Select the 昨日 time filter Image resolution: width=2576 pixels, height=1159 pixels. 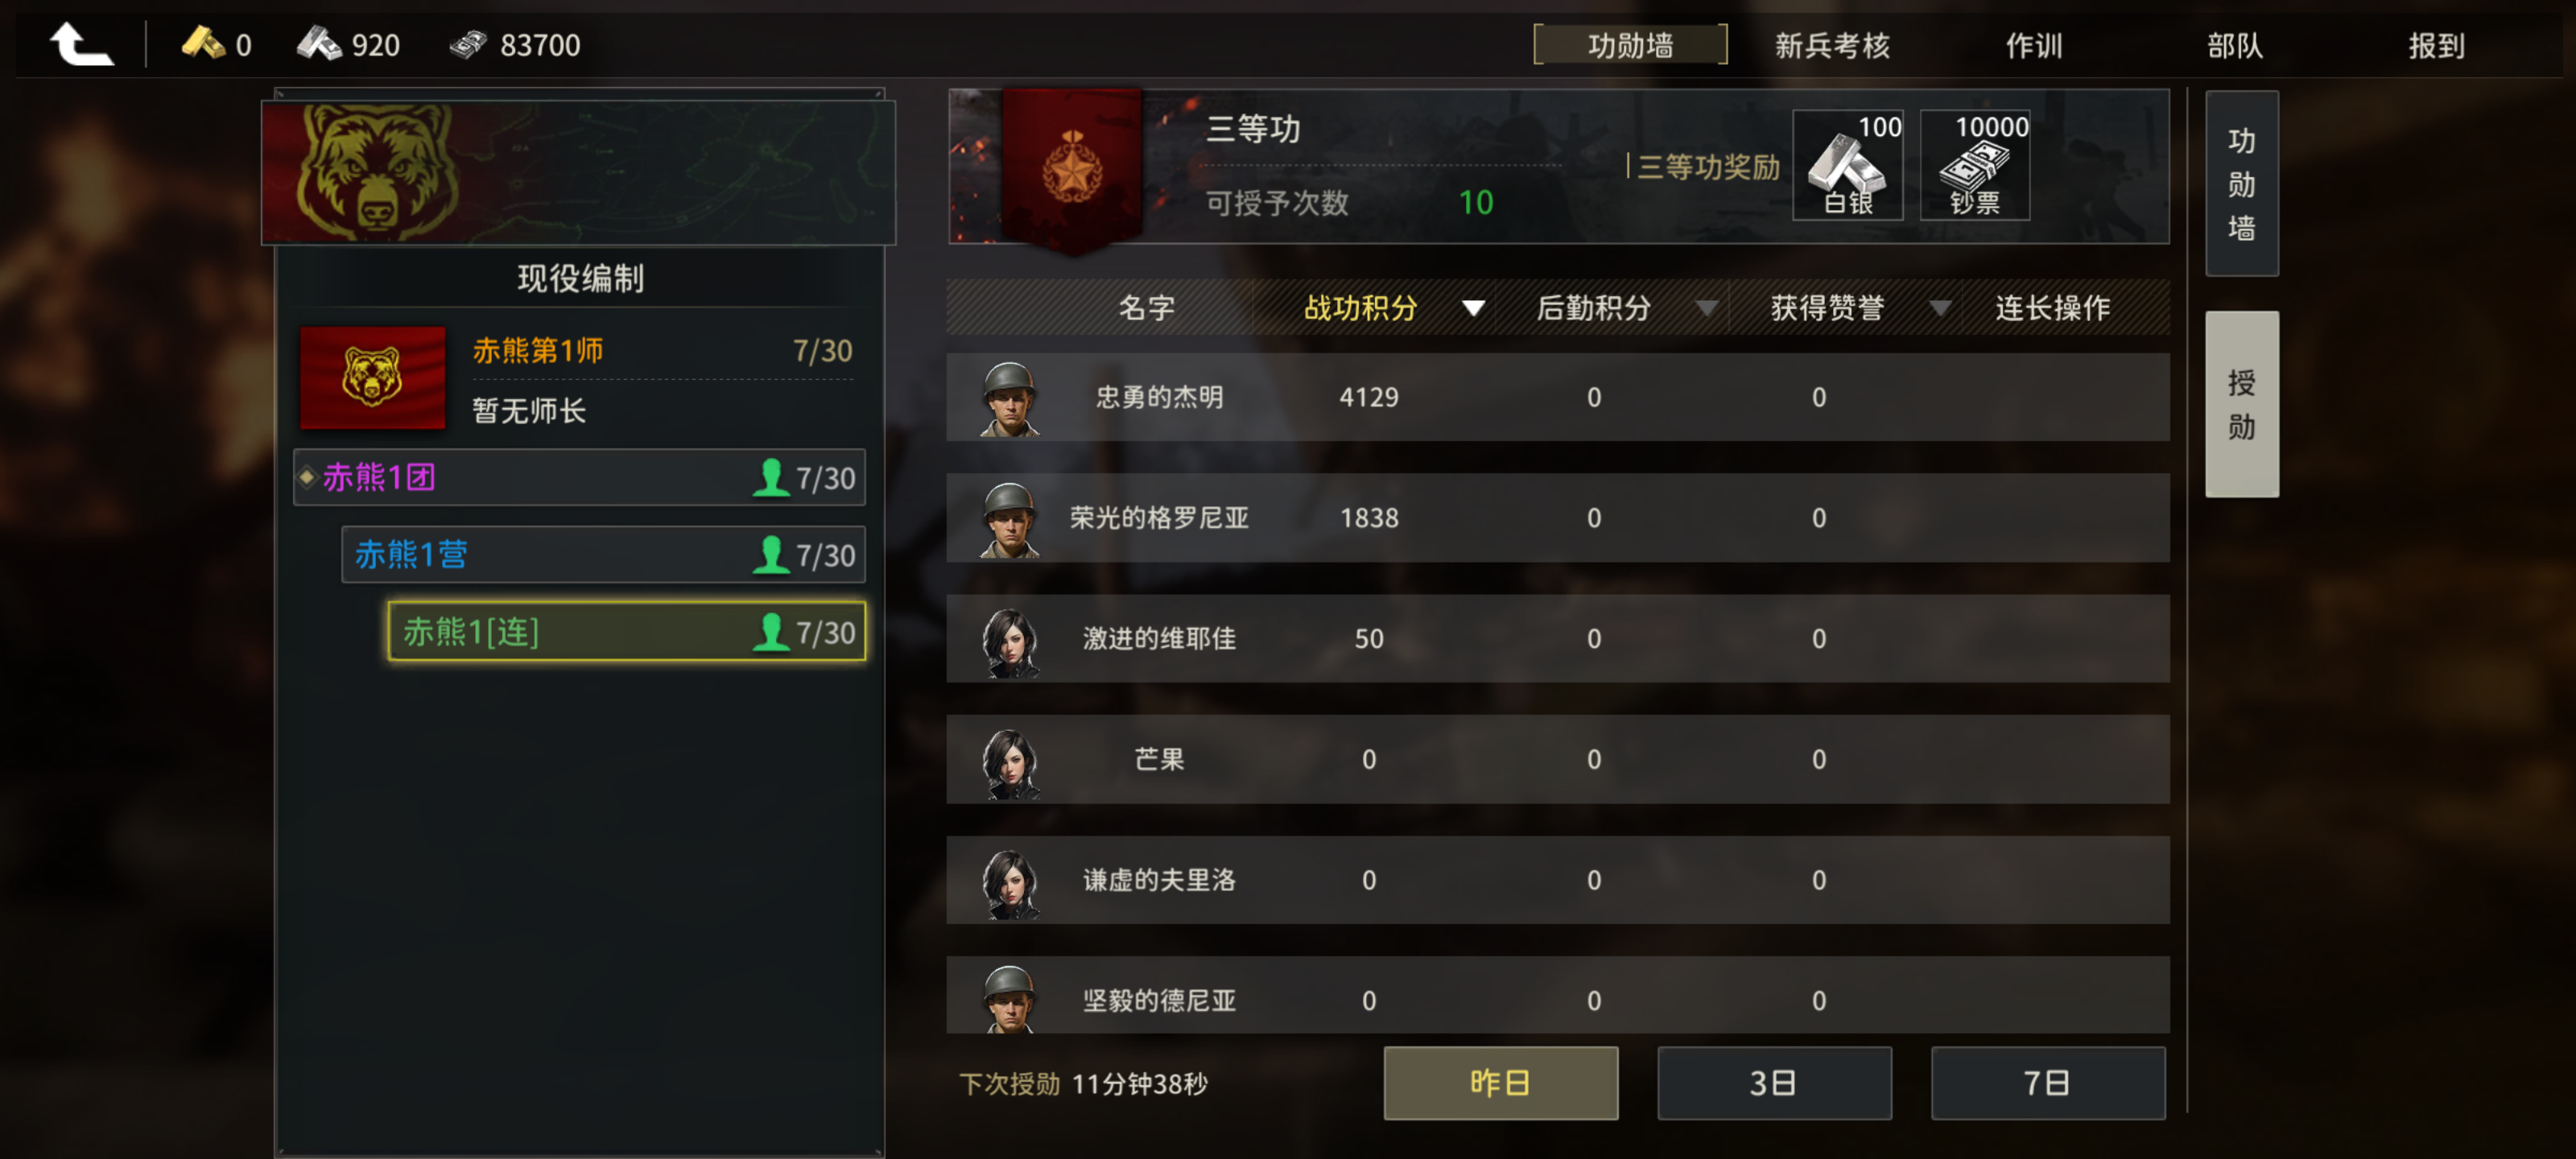tap(1500, 1083)
